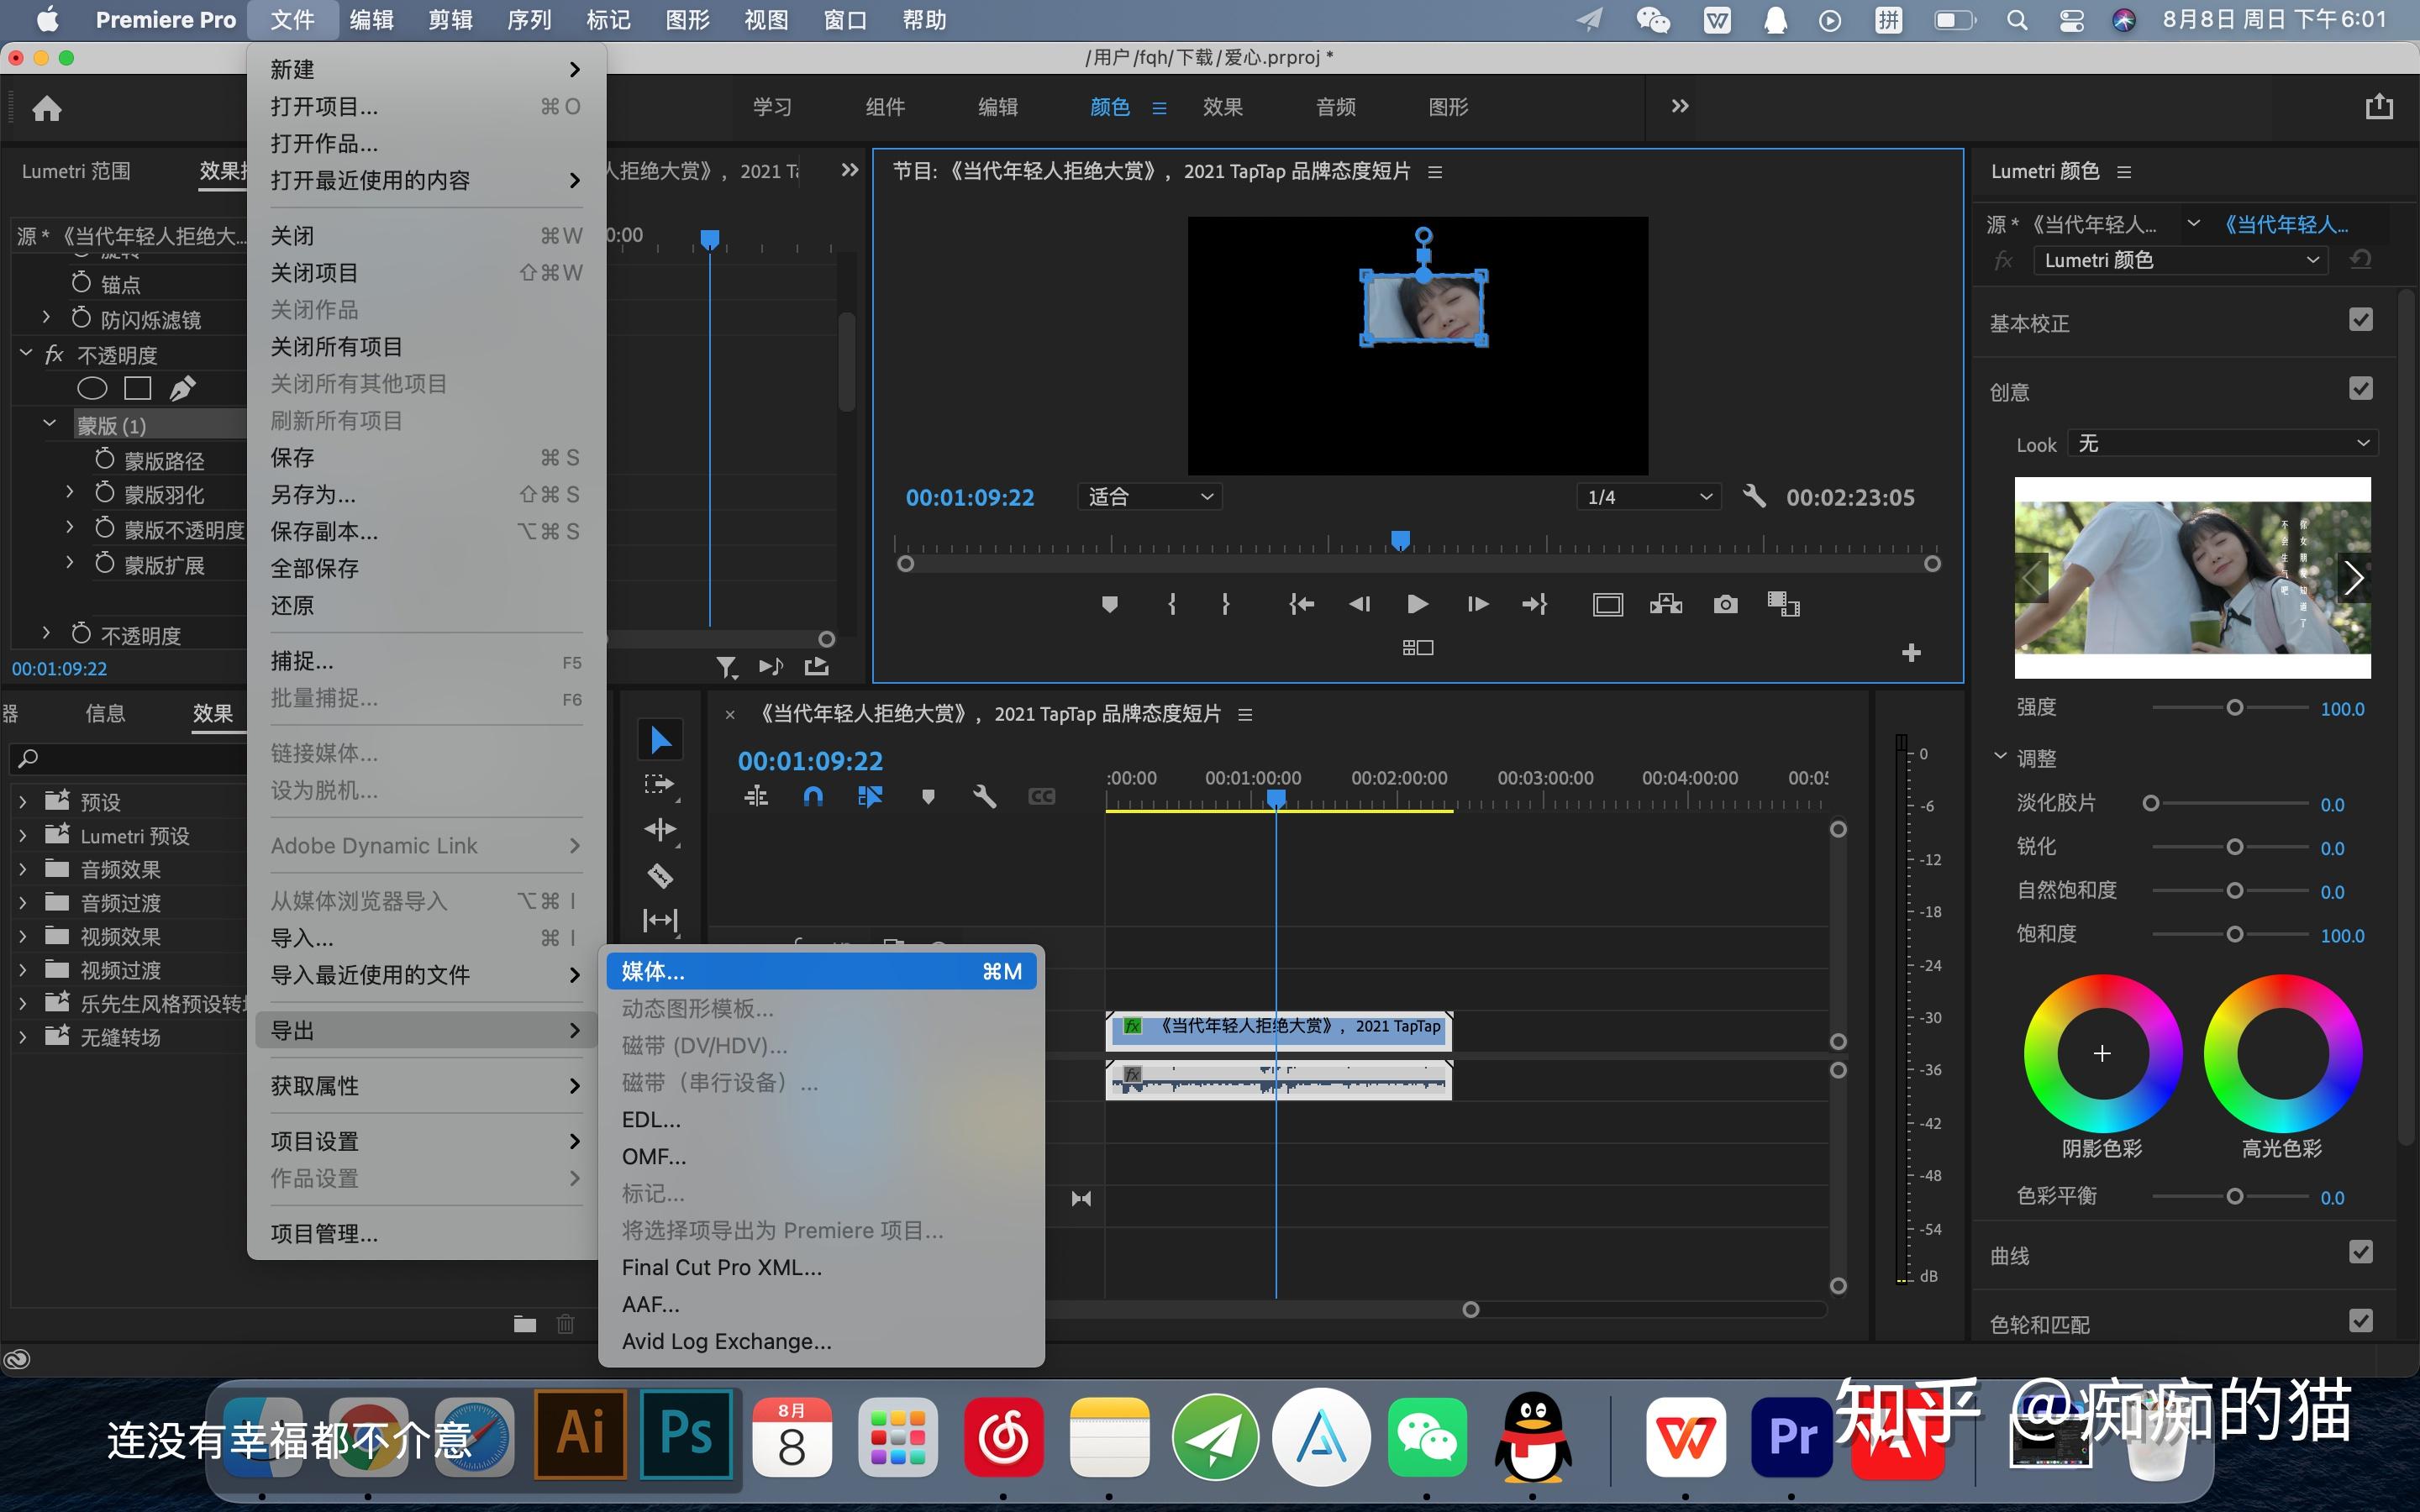Export frame with camera icon
The height and width of the screenshot is (1512, 2420).
click(x=1725, y=604)
